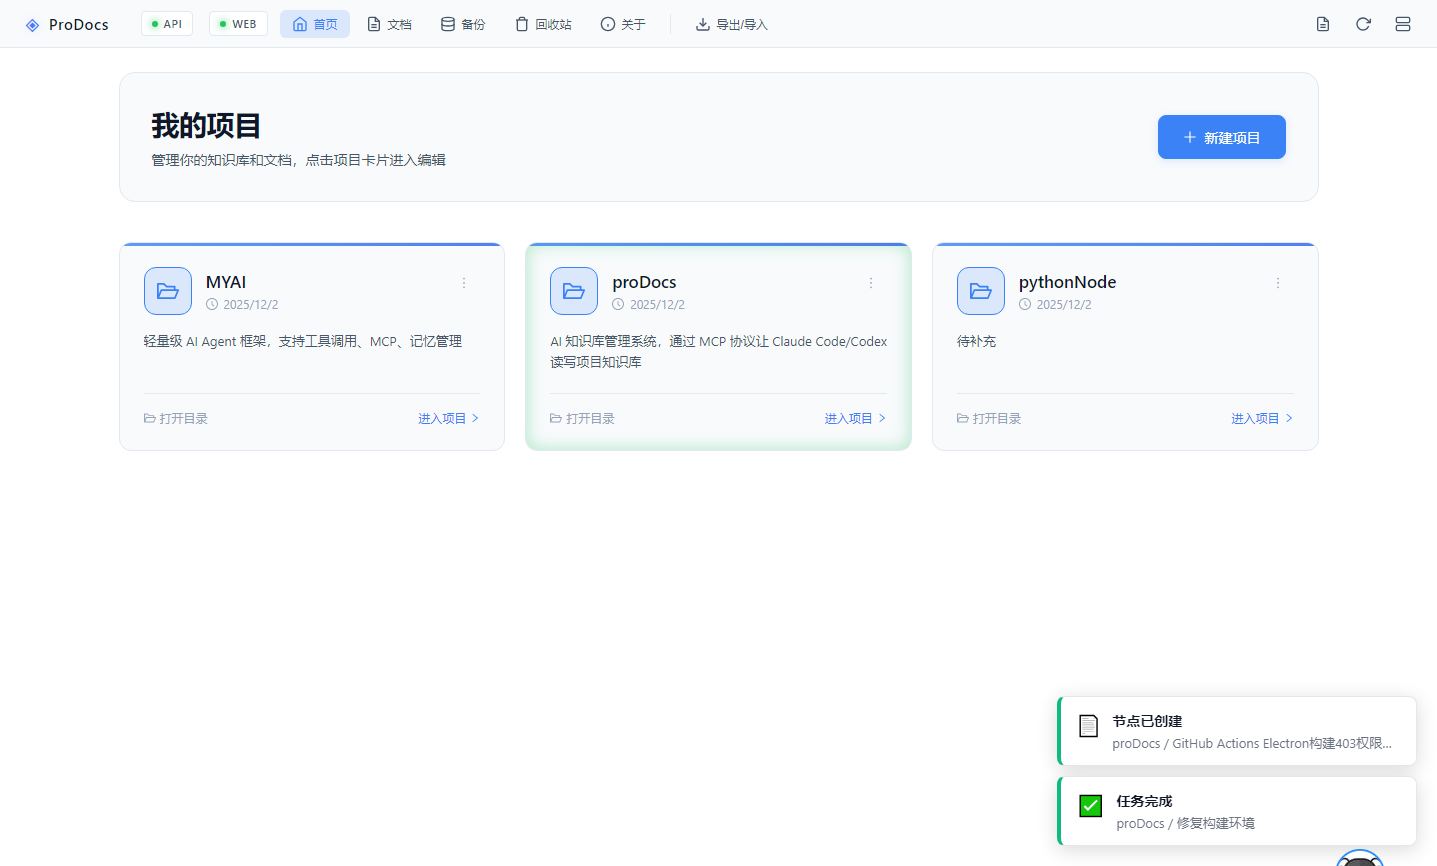Click the 新建项目 button
The image size is (1437, 866).
pyautogui.click(x=1221, y=137)
